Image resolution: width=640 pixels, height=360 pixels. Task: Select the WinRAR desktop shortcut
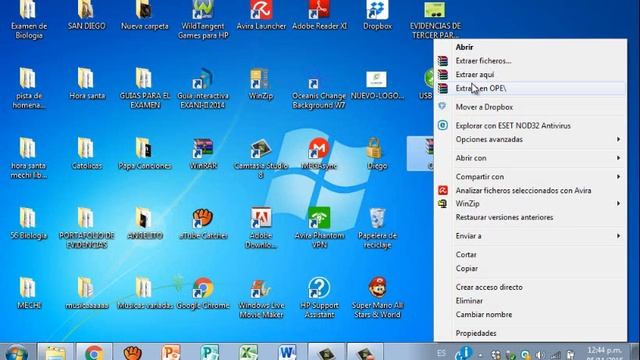click(203, 153)
